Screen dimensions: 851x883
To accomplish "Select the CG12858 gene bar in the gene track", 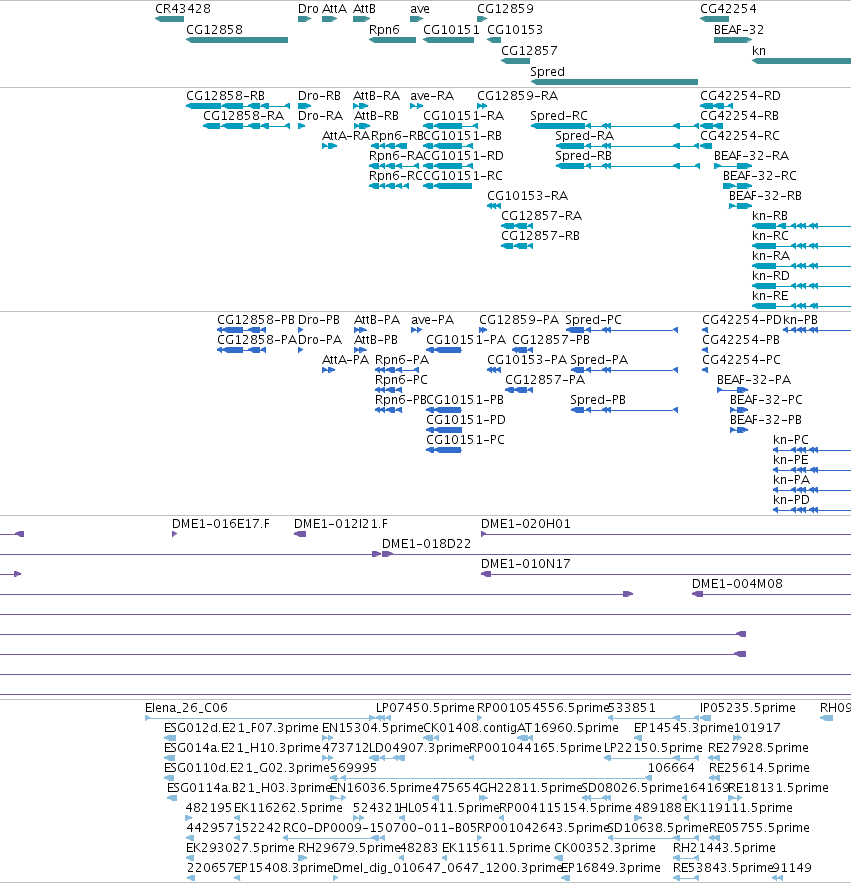I will [x=237, y=40].
